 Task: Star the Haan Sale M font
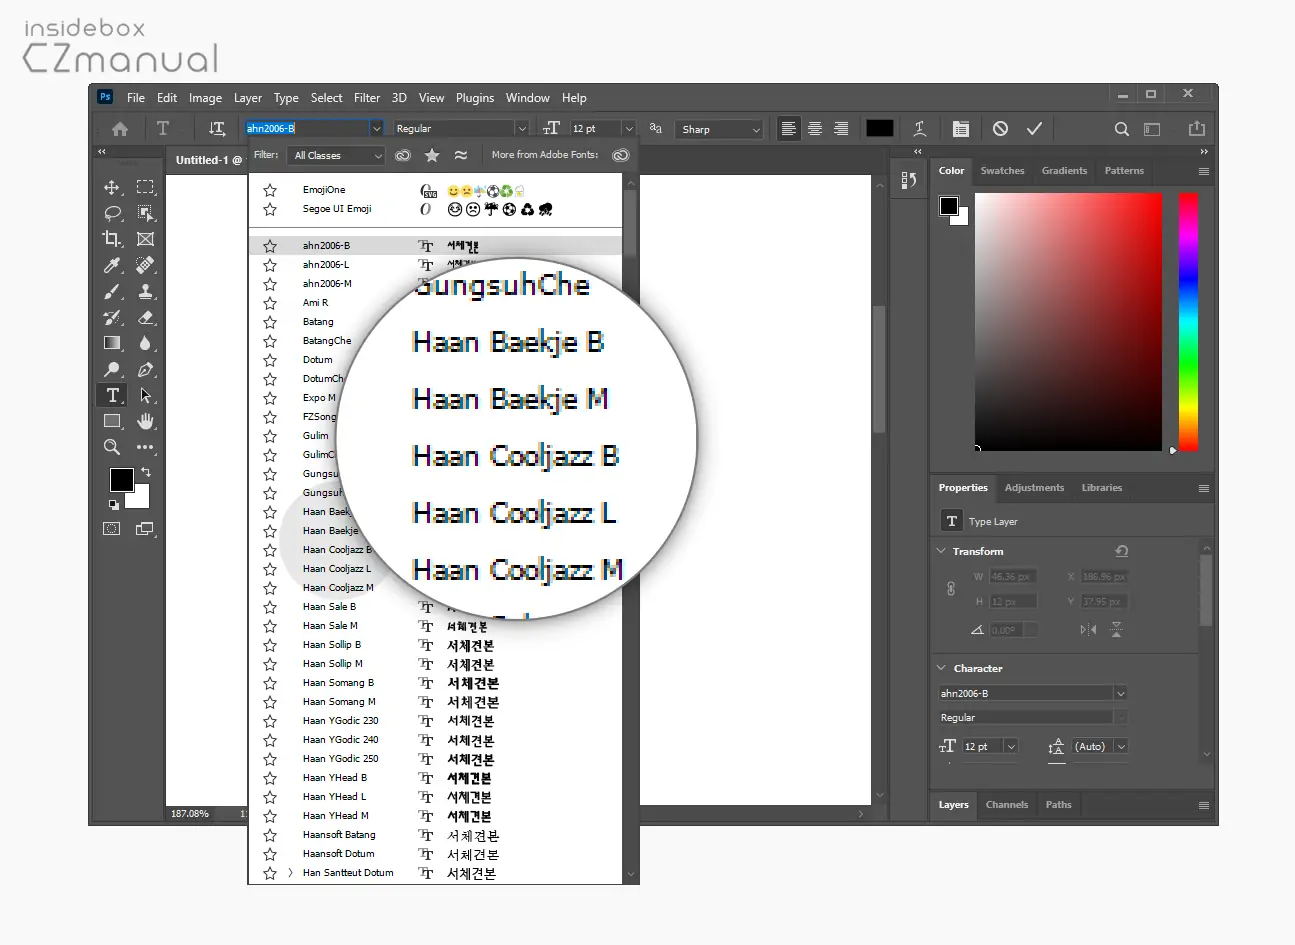point(270,626)
